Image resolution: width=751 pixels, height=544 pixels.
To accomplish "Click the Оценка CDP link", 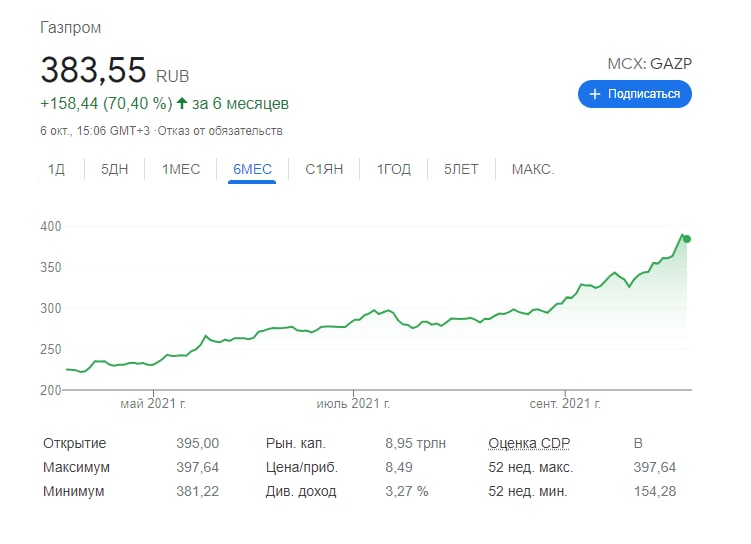I will (529, 443).
